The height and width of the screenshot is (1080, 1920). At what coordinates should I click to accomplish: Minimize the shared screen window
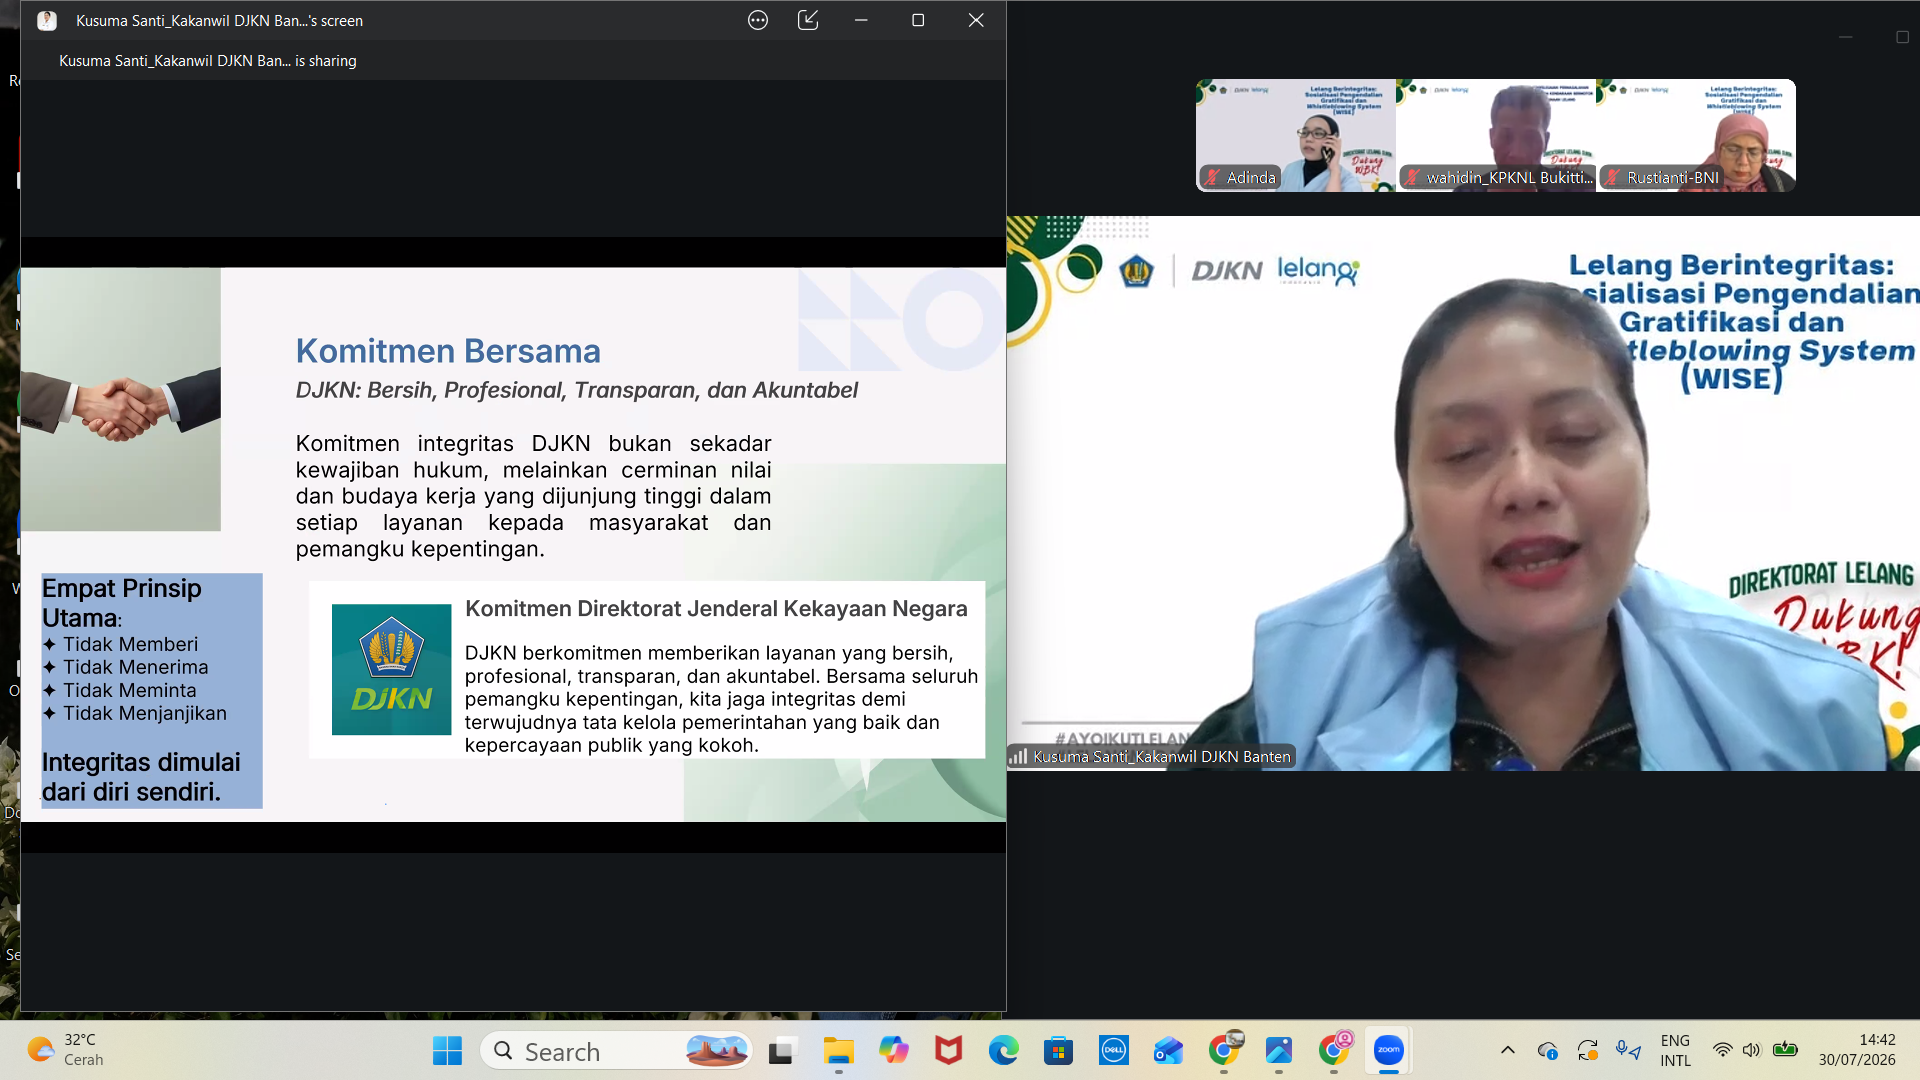tap(861, 20)
